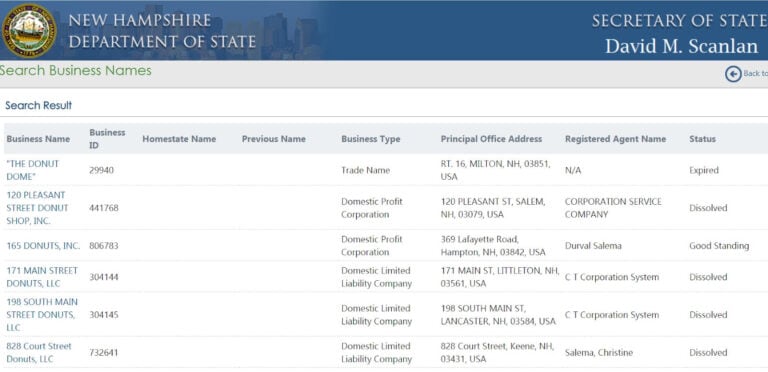
Task: Click the Business ID column header
Action: coord(107,139)
